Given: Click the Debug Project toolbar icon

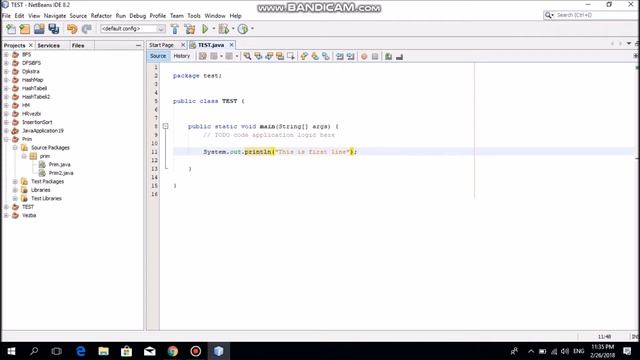Looking at the screenshot, I should pos(223,29).
